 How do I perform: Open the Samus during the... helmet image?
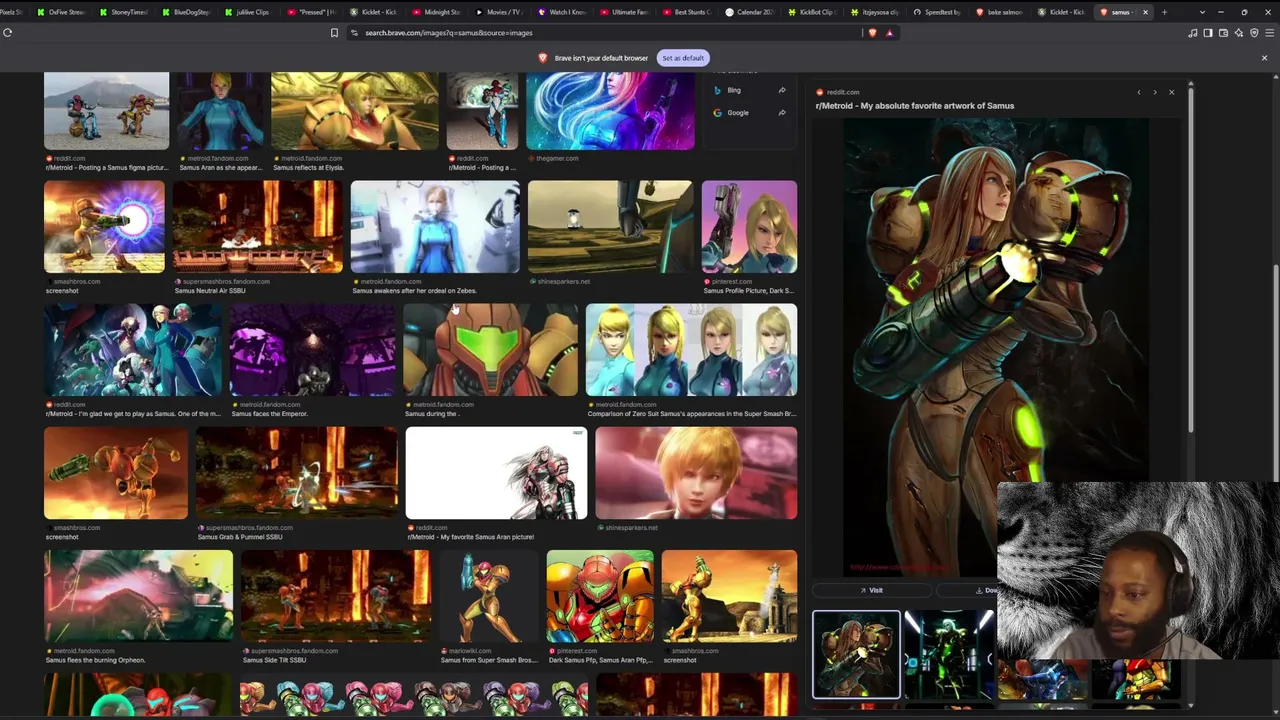(491, 350)
